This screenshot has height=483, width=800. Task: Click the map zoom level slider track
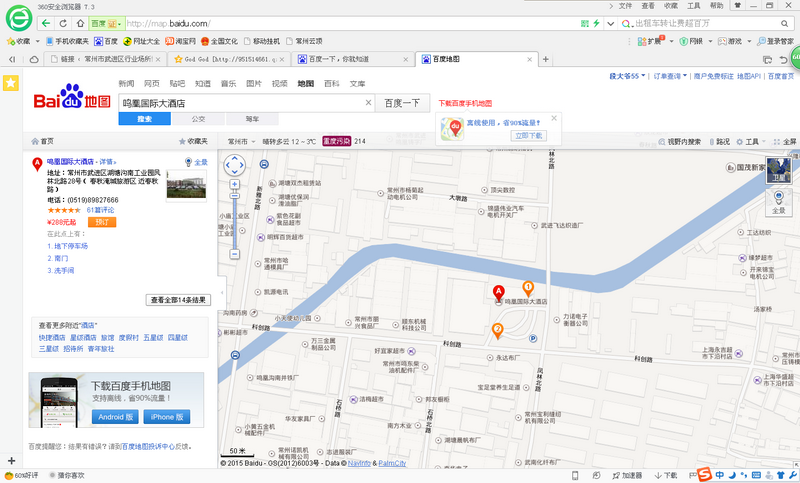tap(235, 222)
